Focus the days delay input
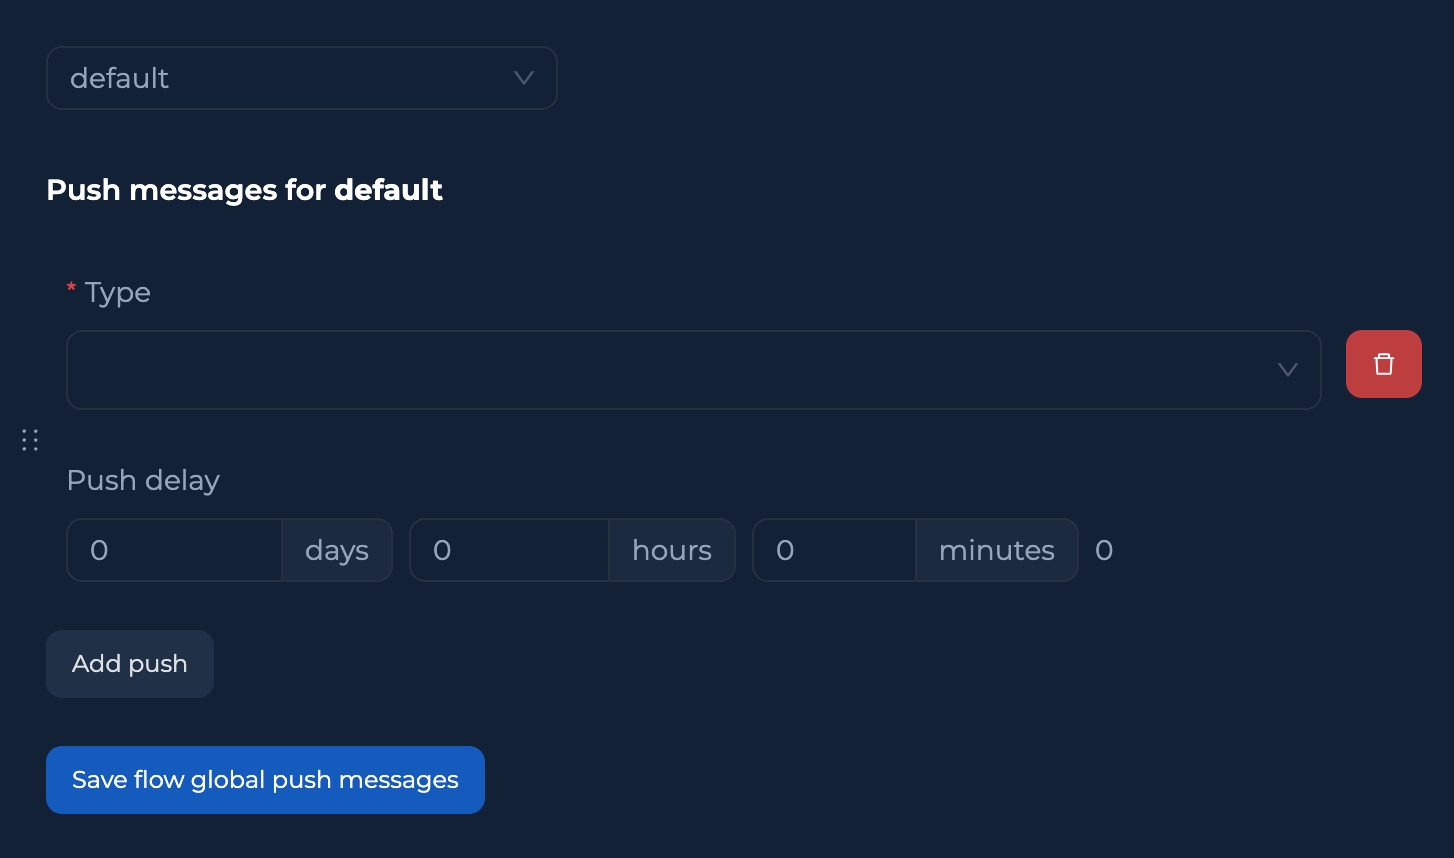1454x858 pixels. coord(175,550)
